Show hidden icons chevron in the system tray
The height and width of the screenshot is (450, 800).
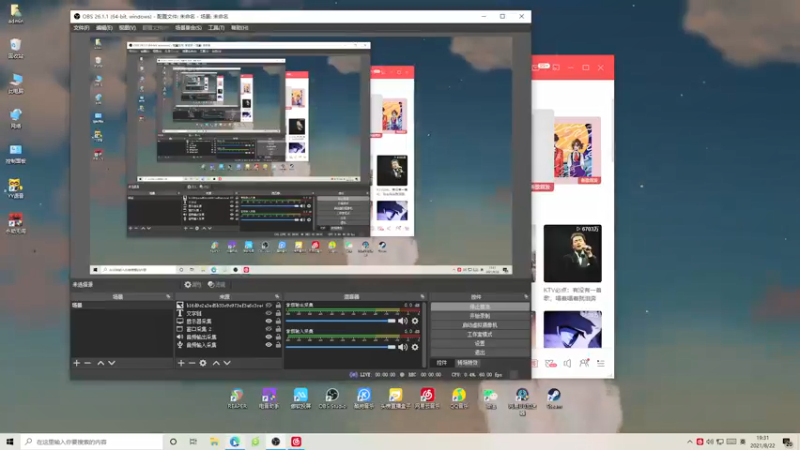click(x=690, y=442)
